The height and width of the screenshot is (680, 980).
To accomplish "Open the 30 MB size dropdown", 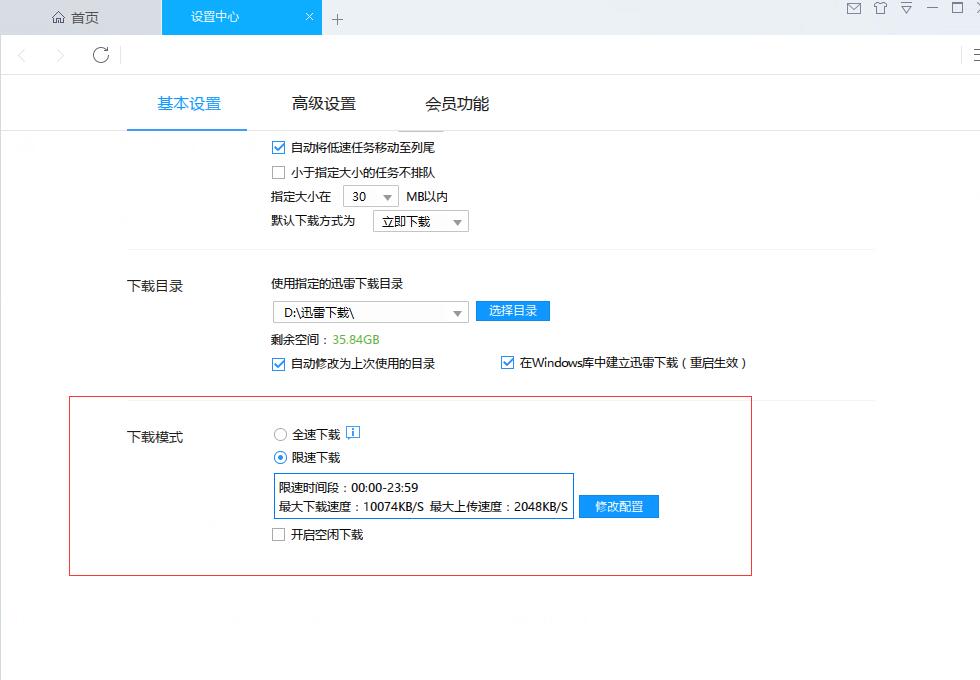I will 370,196.
